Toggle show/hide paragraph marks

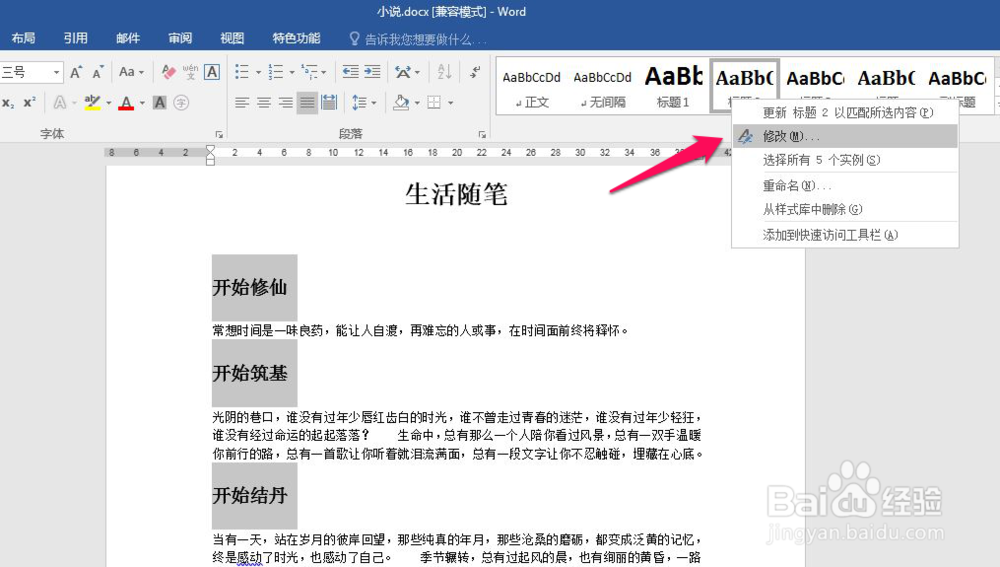(x=475, y=72)
